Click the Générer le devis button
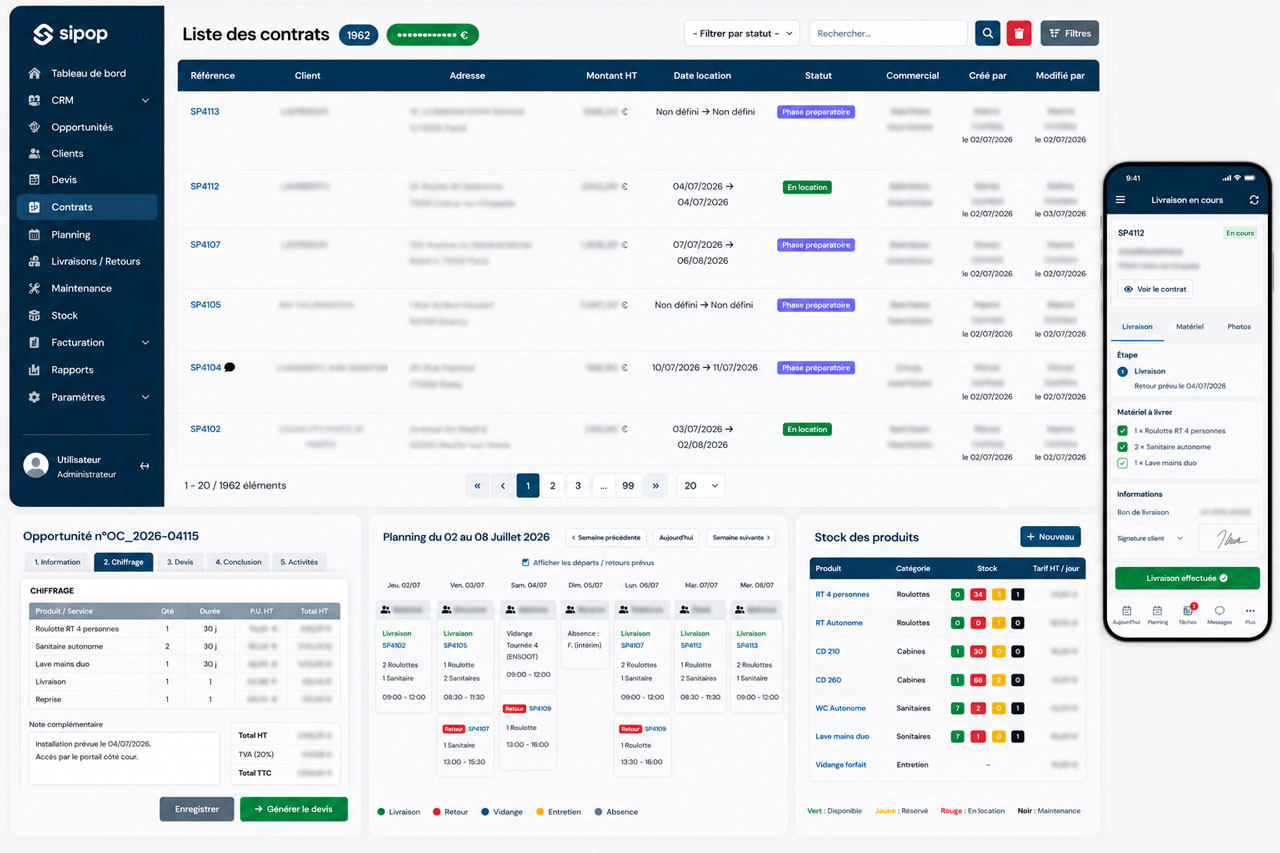Image resolution: width=1280 pixels, height=853 pixels. click(x=294, y=809)
